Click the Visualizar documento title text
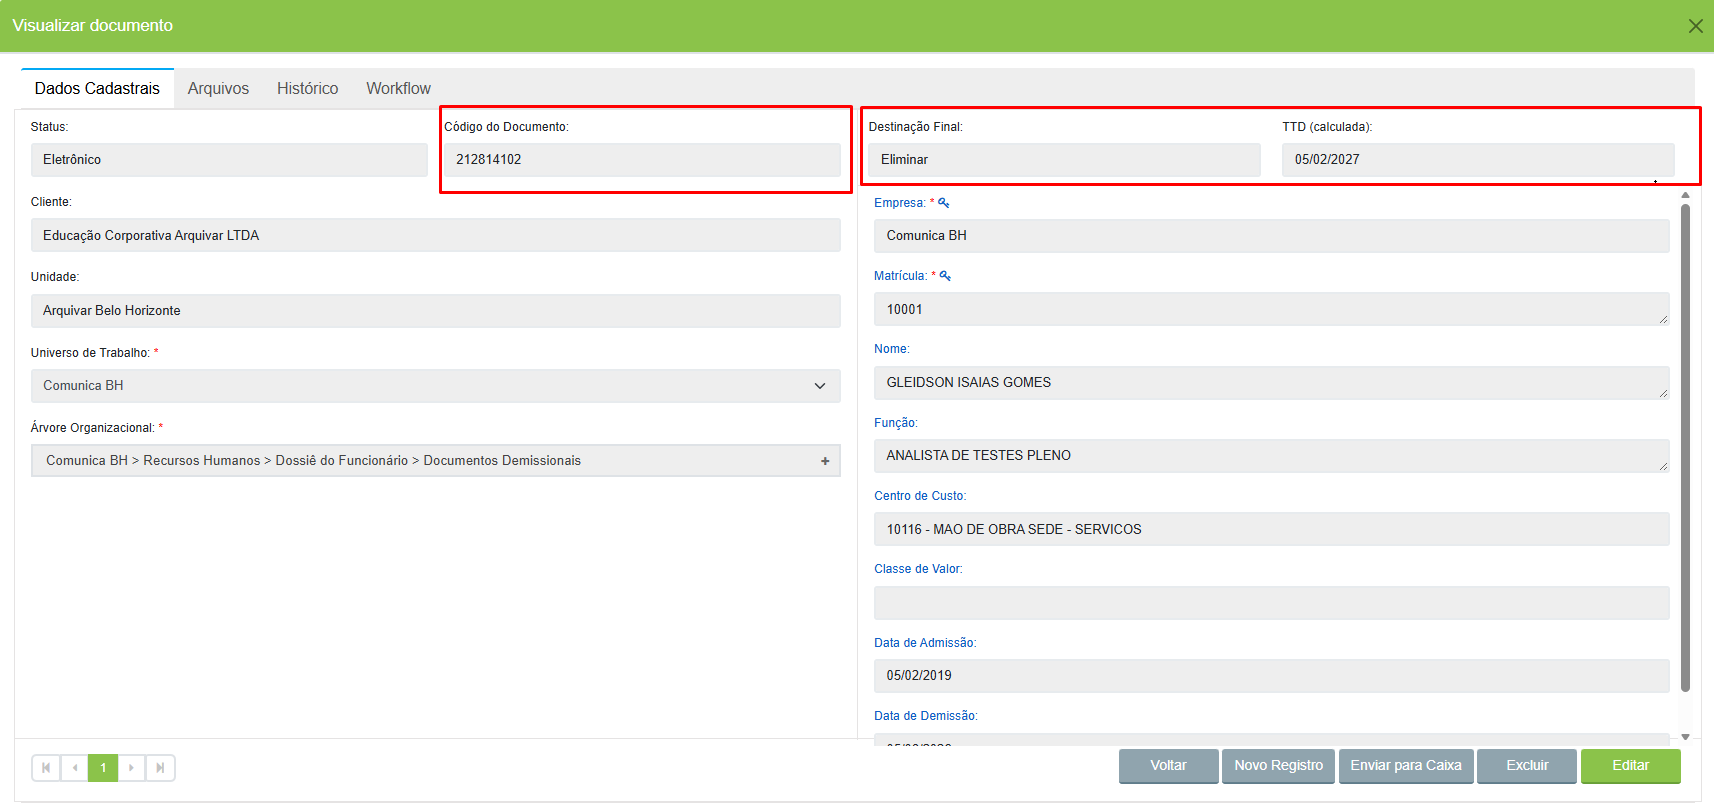Screen dimensions: 1714x812 coord(92,26)
